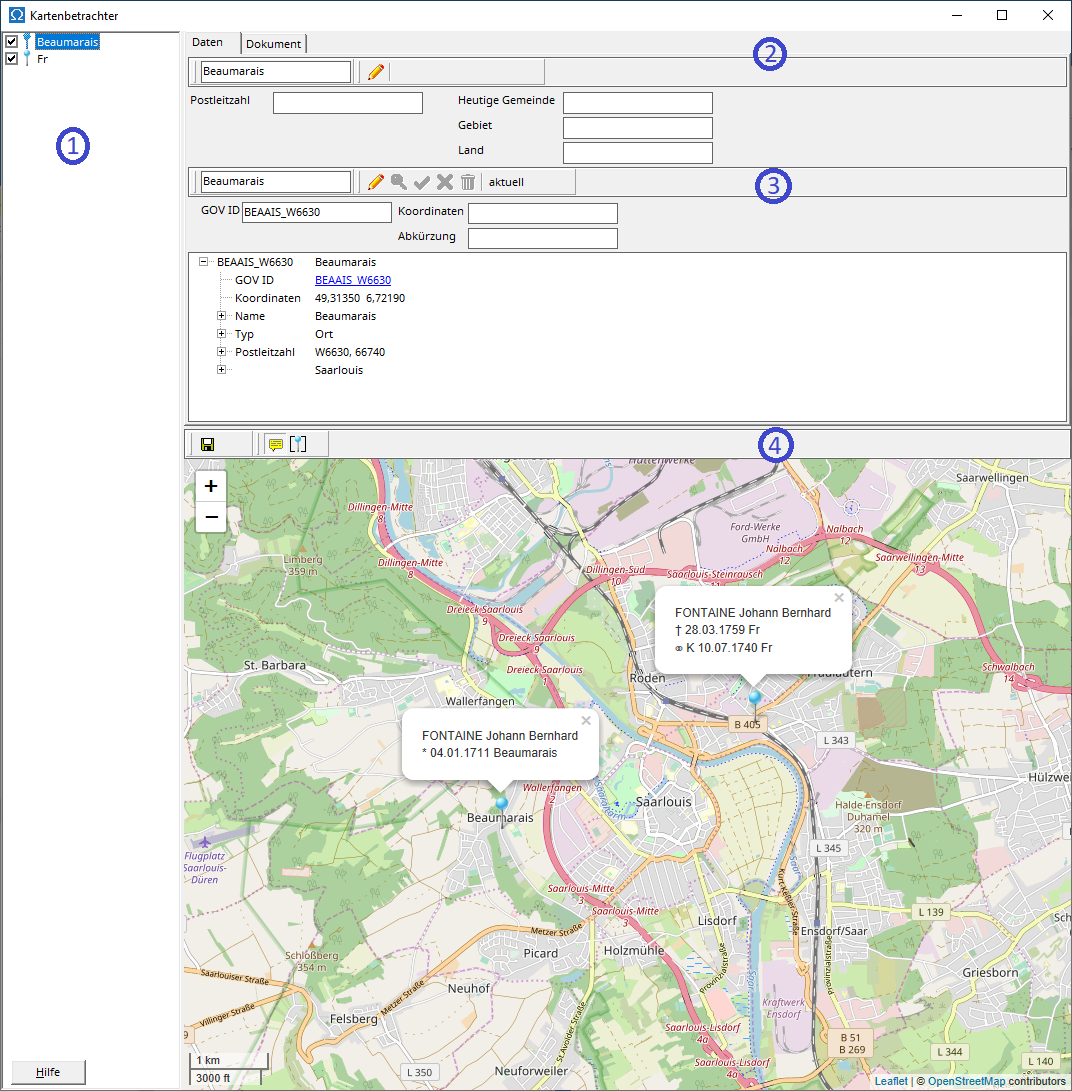
Task: Click the grey X cancel icon in the GOV toolbar
Action: [445, 182]
